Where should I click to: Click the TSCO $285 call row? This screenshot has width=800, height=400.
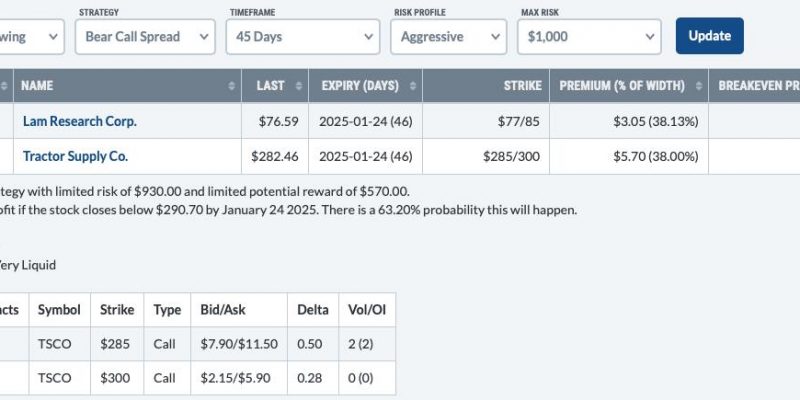pos(197,344)
